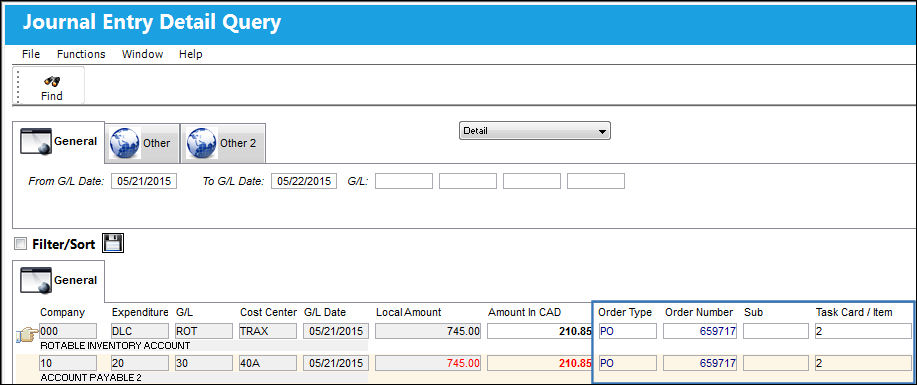Image resolution: width=917 pixels, height=385 pixels.
Task: Click ROTABLE INVENTORY ACCOUNT description text
Action: click(x=115, y=346)
